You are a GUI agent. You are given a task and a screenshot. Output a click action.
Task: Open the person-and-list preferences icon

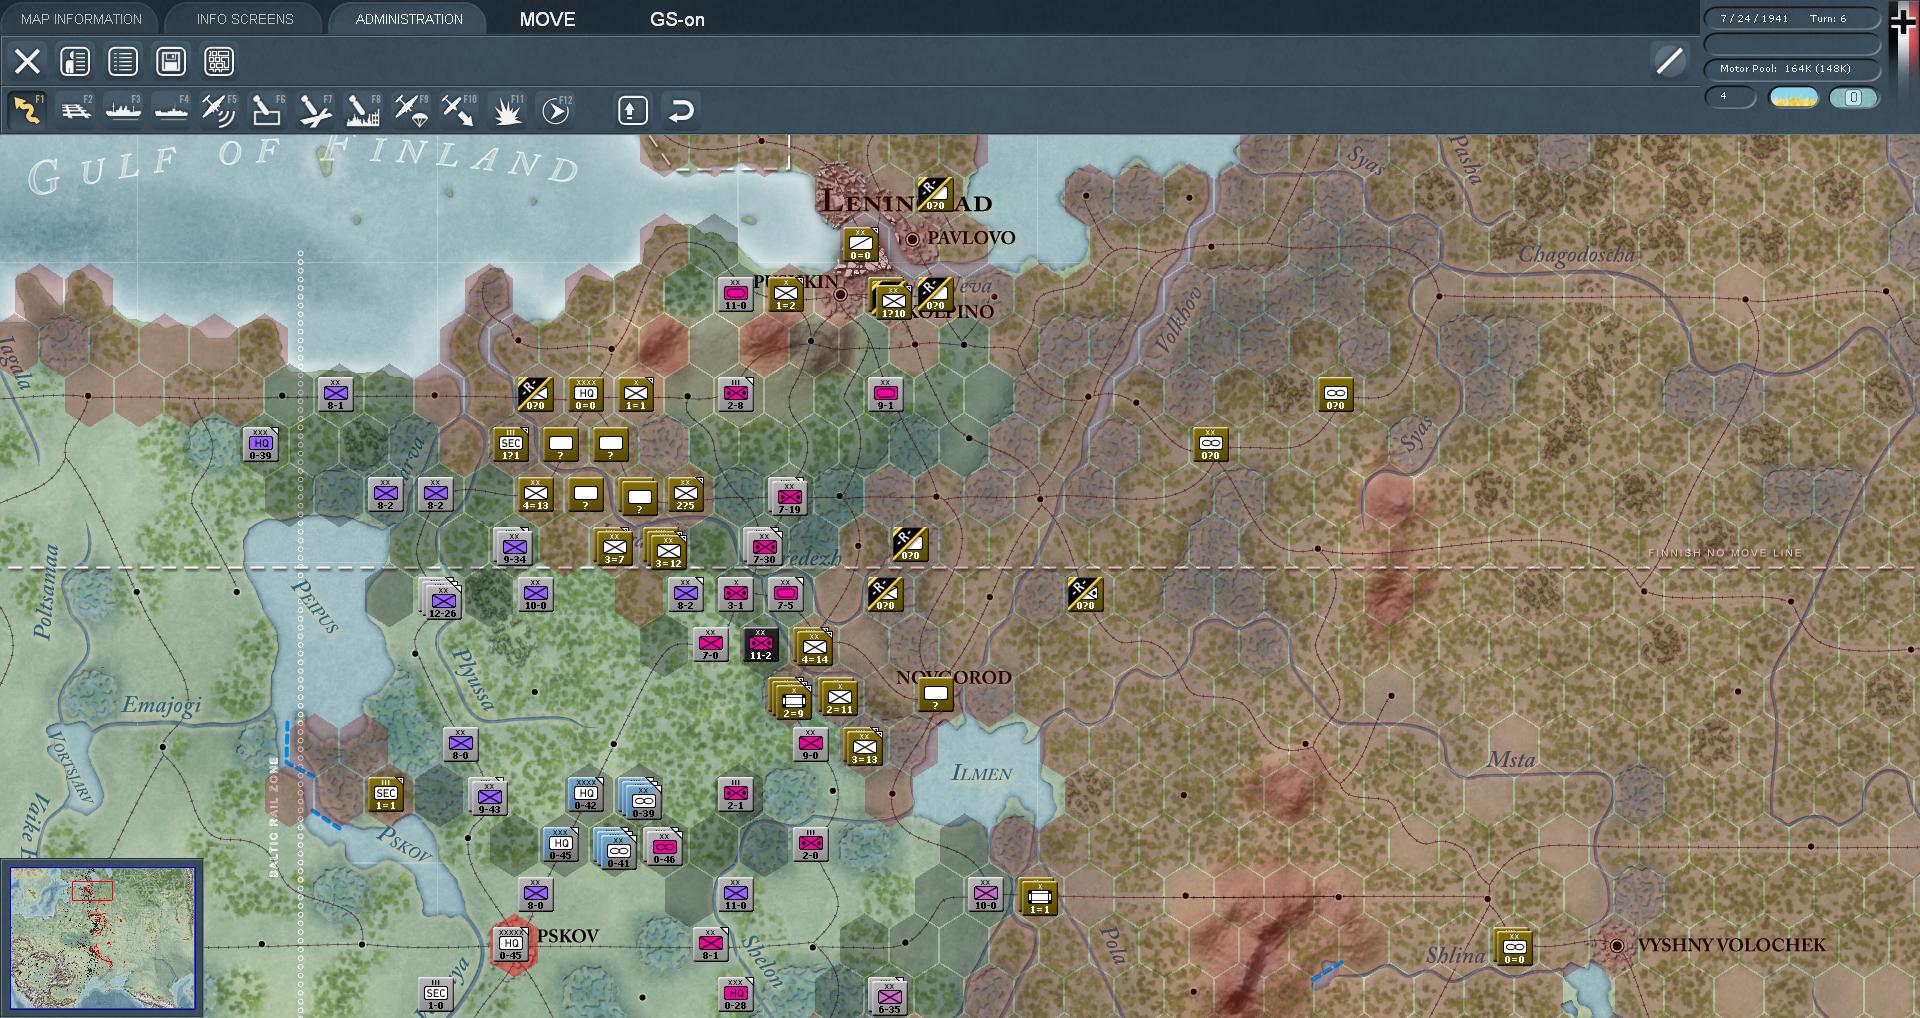point(75,62)
